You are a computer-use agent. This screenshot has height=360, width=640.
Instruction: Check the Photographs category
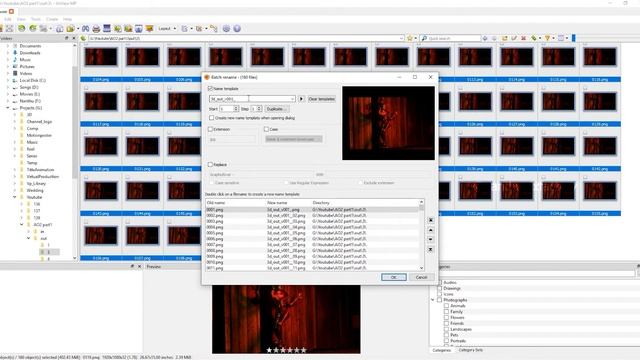440,300
